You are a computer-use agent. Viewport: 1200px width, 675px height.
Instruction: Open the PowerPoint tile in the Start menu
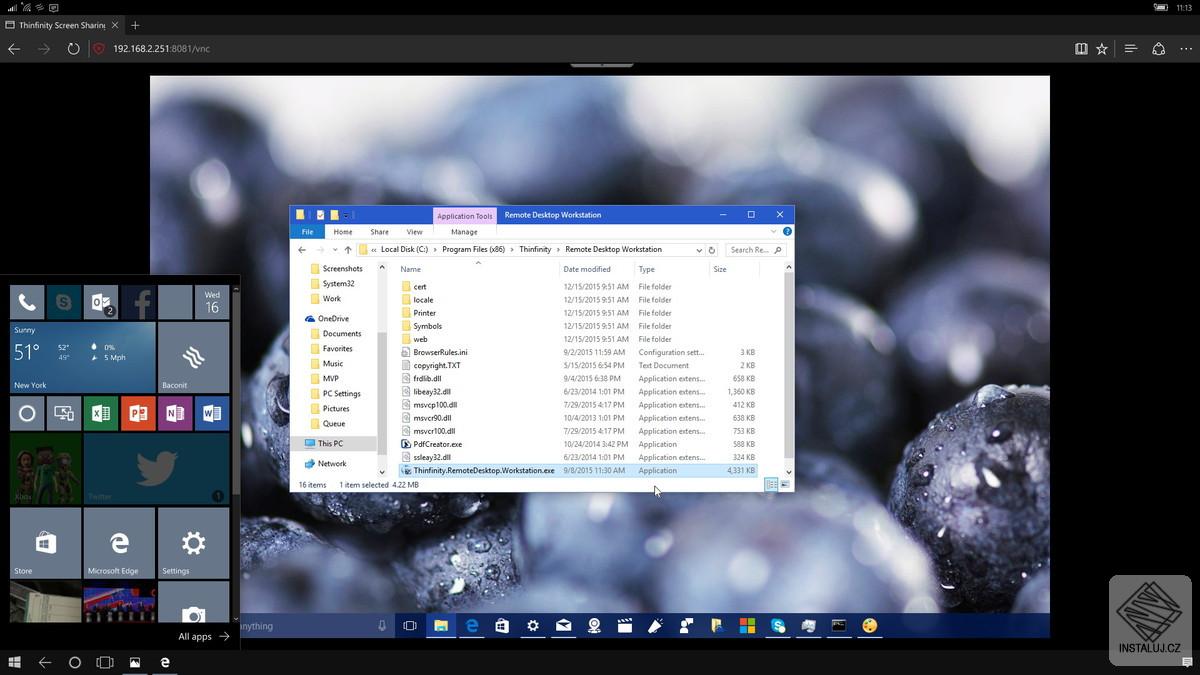[138, 413]
